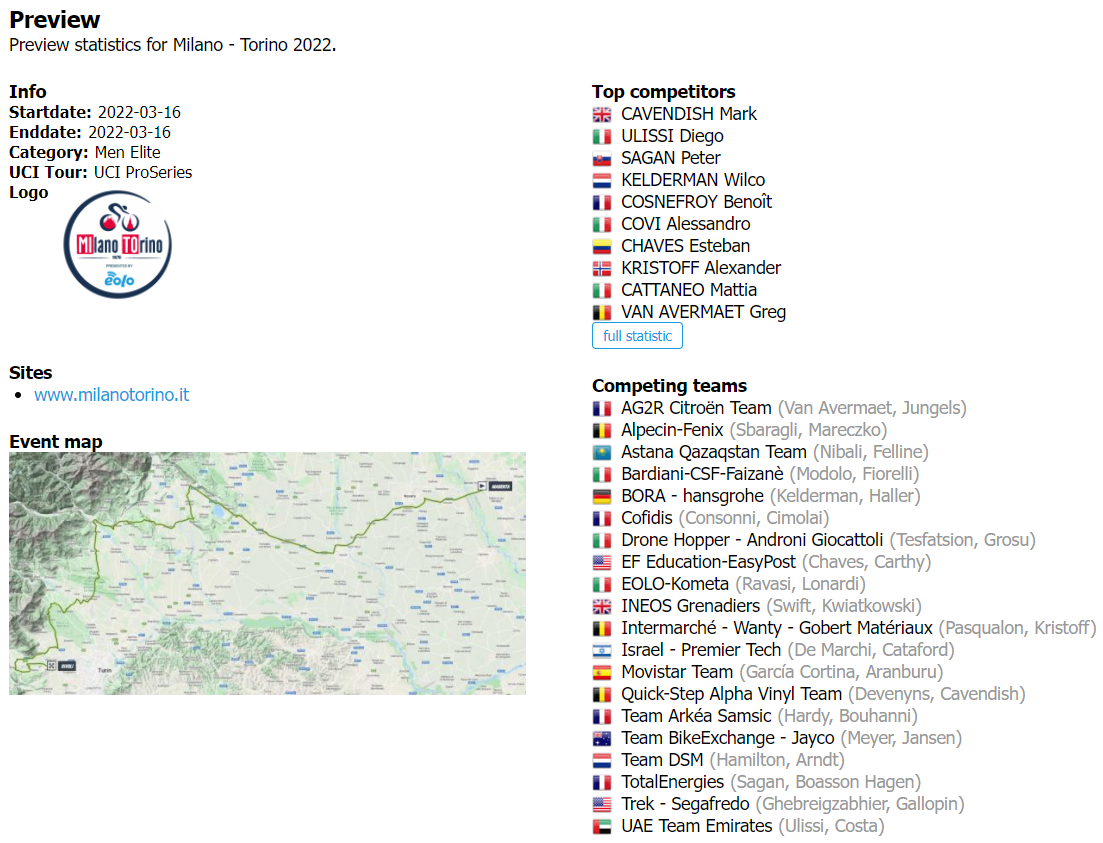Click the Australian flag next to Team BikeExchange - Jayco
Image resolution: width=1103 pixels, height=843 pixels.
601,738
